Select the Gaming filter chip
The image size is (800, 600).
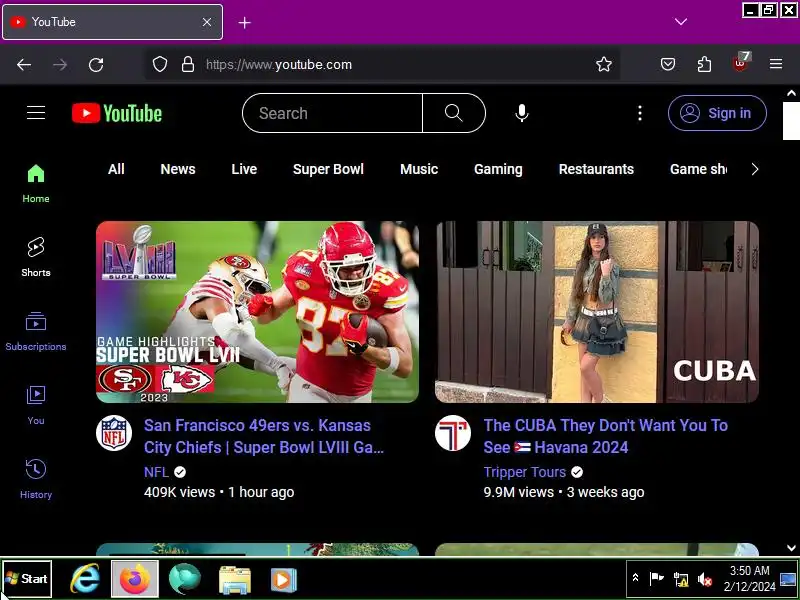(x=498, y=169)
